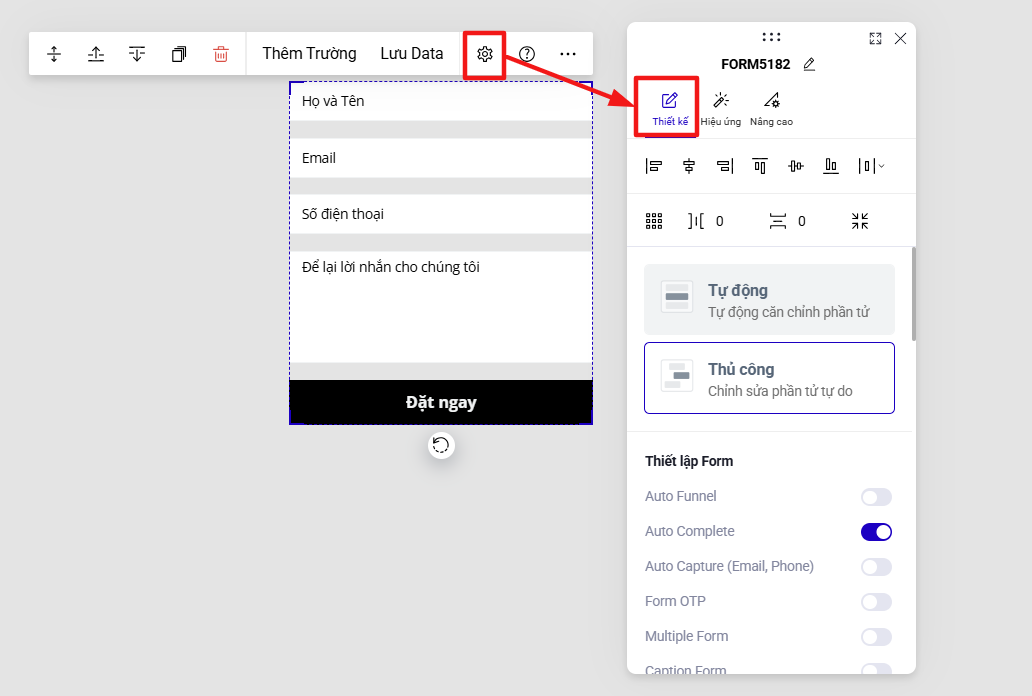
Task: Click the message textarea field
Action: [x=441, y=307]
